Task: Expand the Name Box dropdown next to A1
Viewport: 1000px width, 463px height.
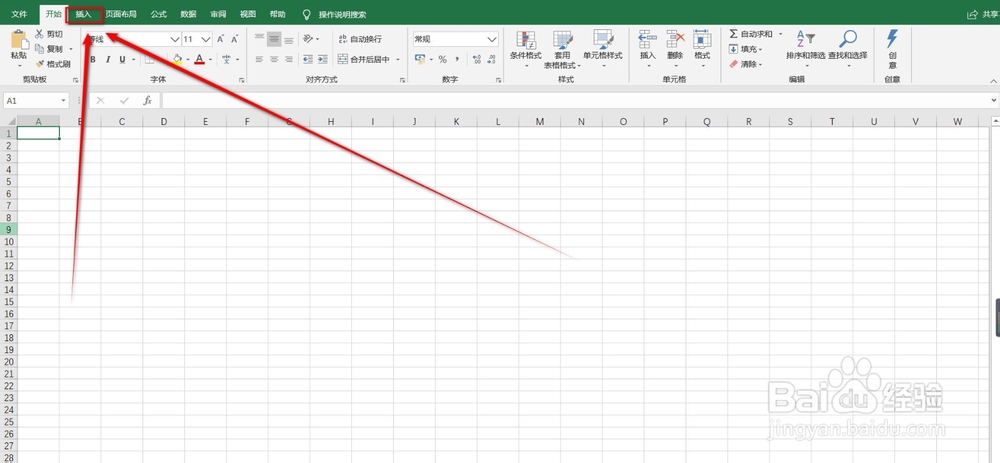Action: pyautogui.click(x=64, y=101)
